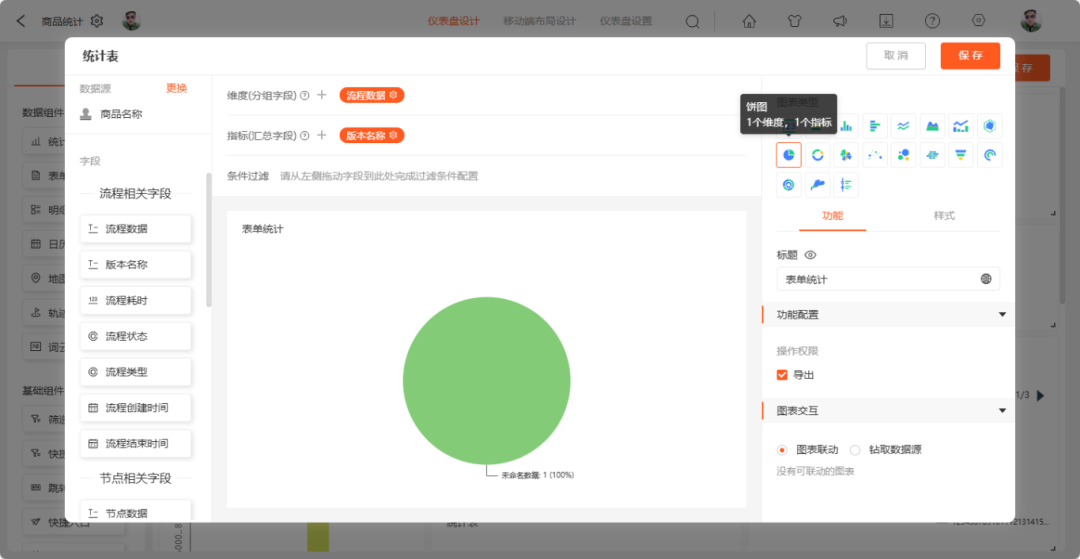
Task: Open help question mark in top bar
Action: click(932, 21)
